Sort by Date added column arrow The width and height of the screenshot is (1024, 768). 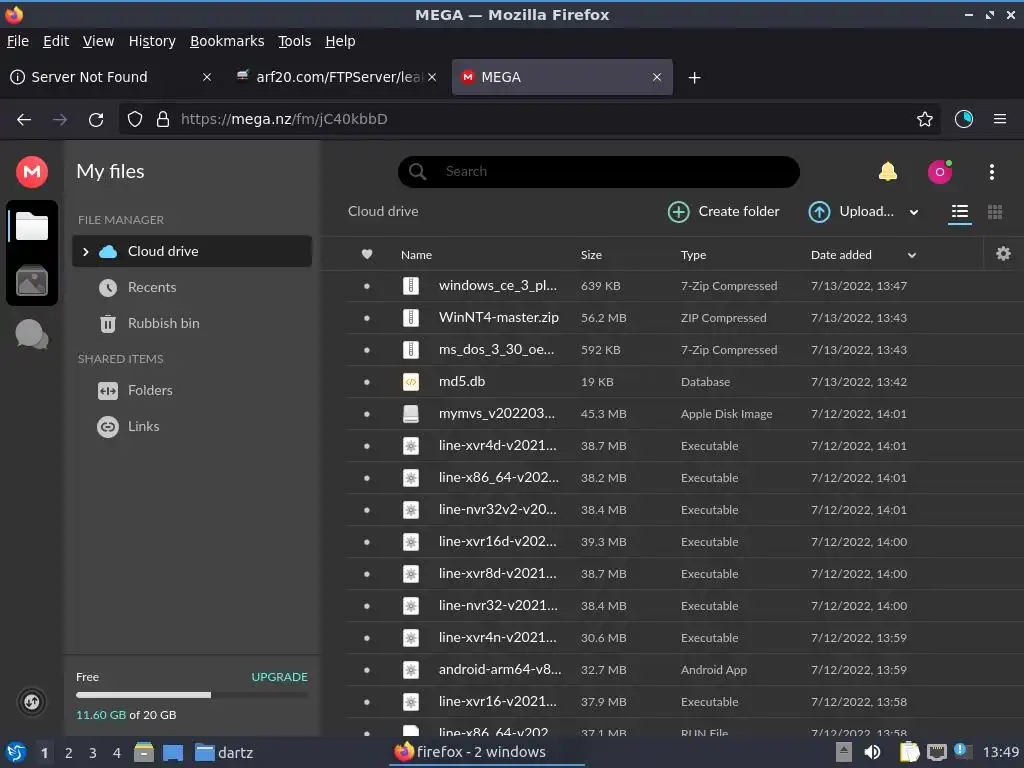tap(912, 255)
